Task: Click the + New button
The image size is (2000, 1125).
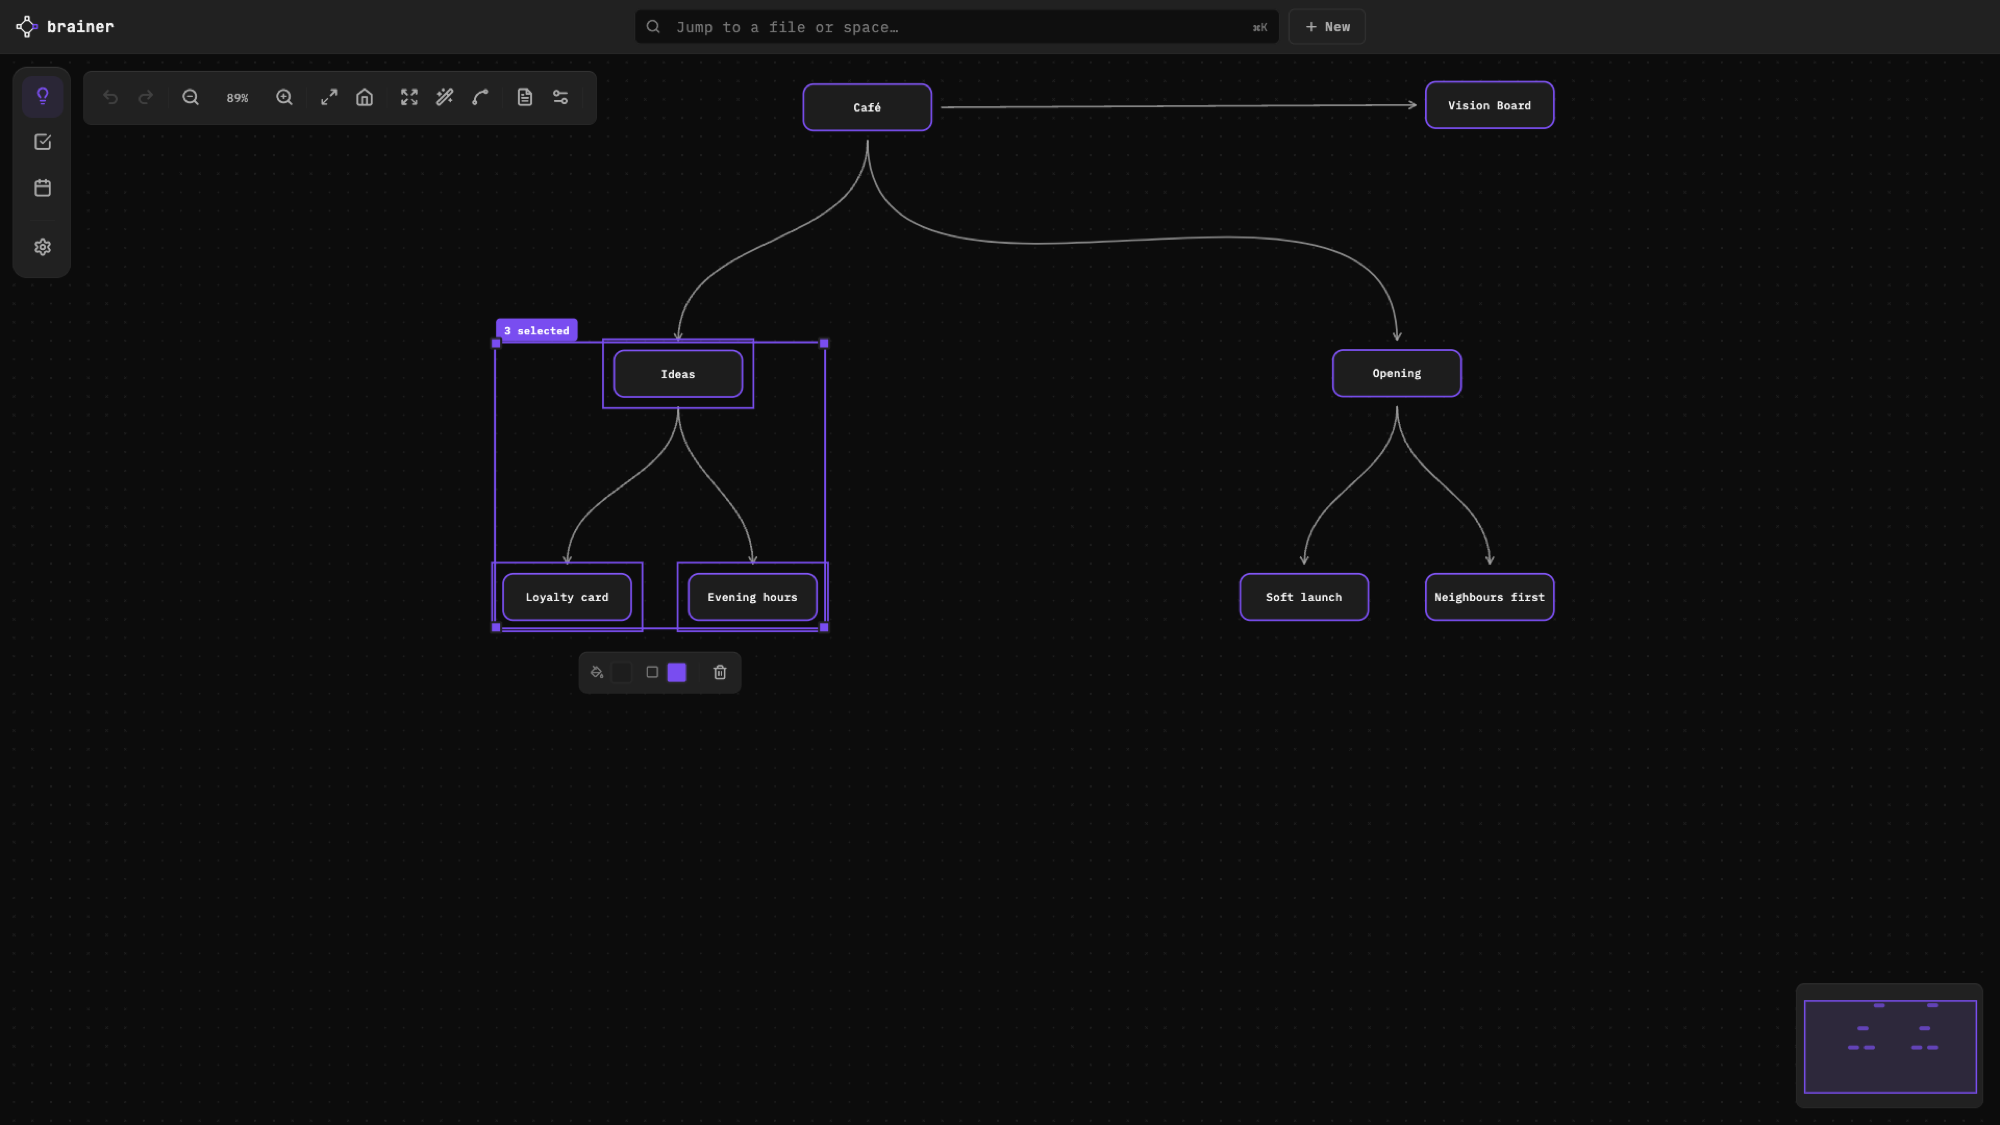Action: 1327,27
